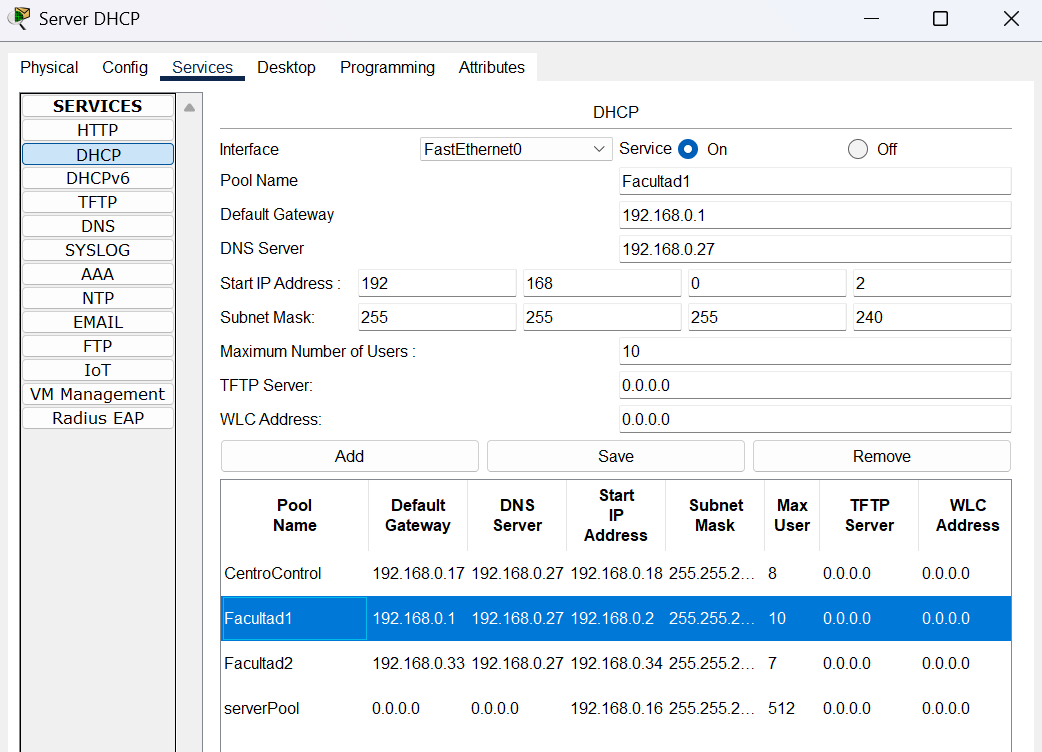Click Start IP first octet field 192
This screenshot has height=752, width=1042.
point(437,283)
